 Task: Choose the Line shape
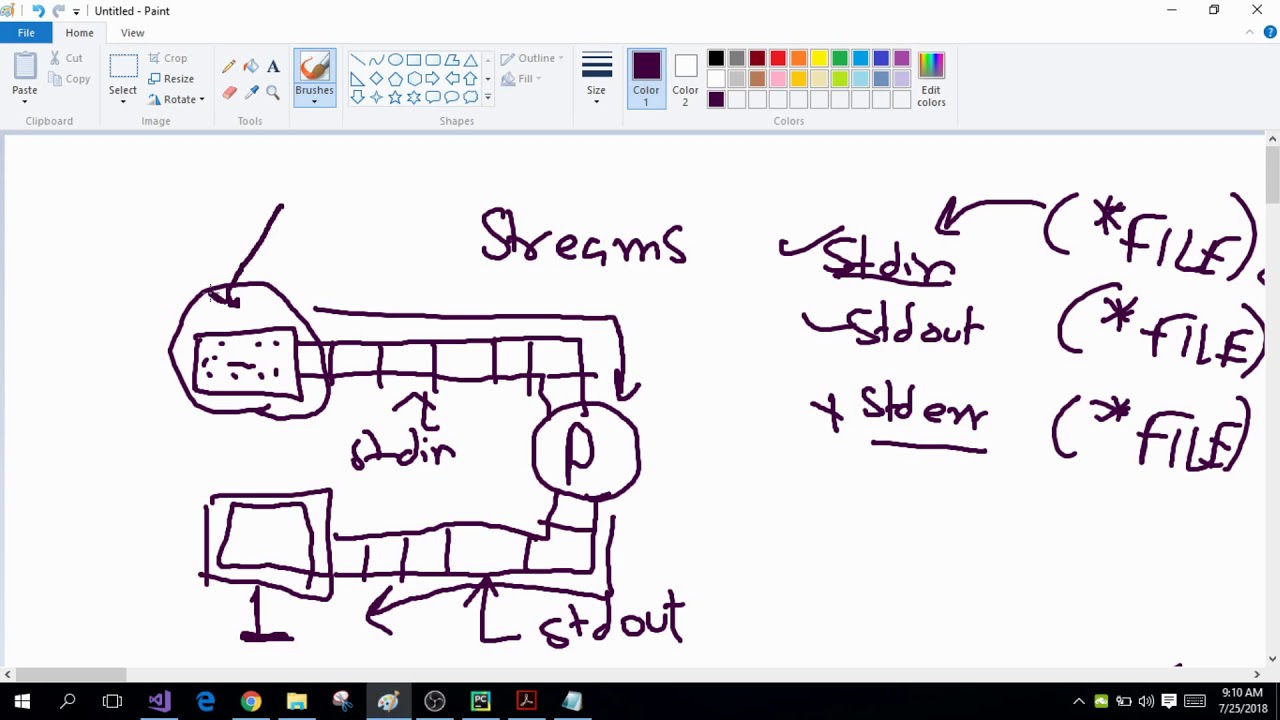[357, 60]
